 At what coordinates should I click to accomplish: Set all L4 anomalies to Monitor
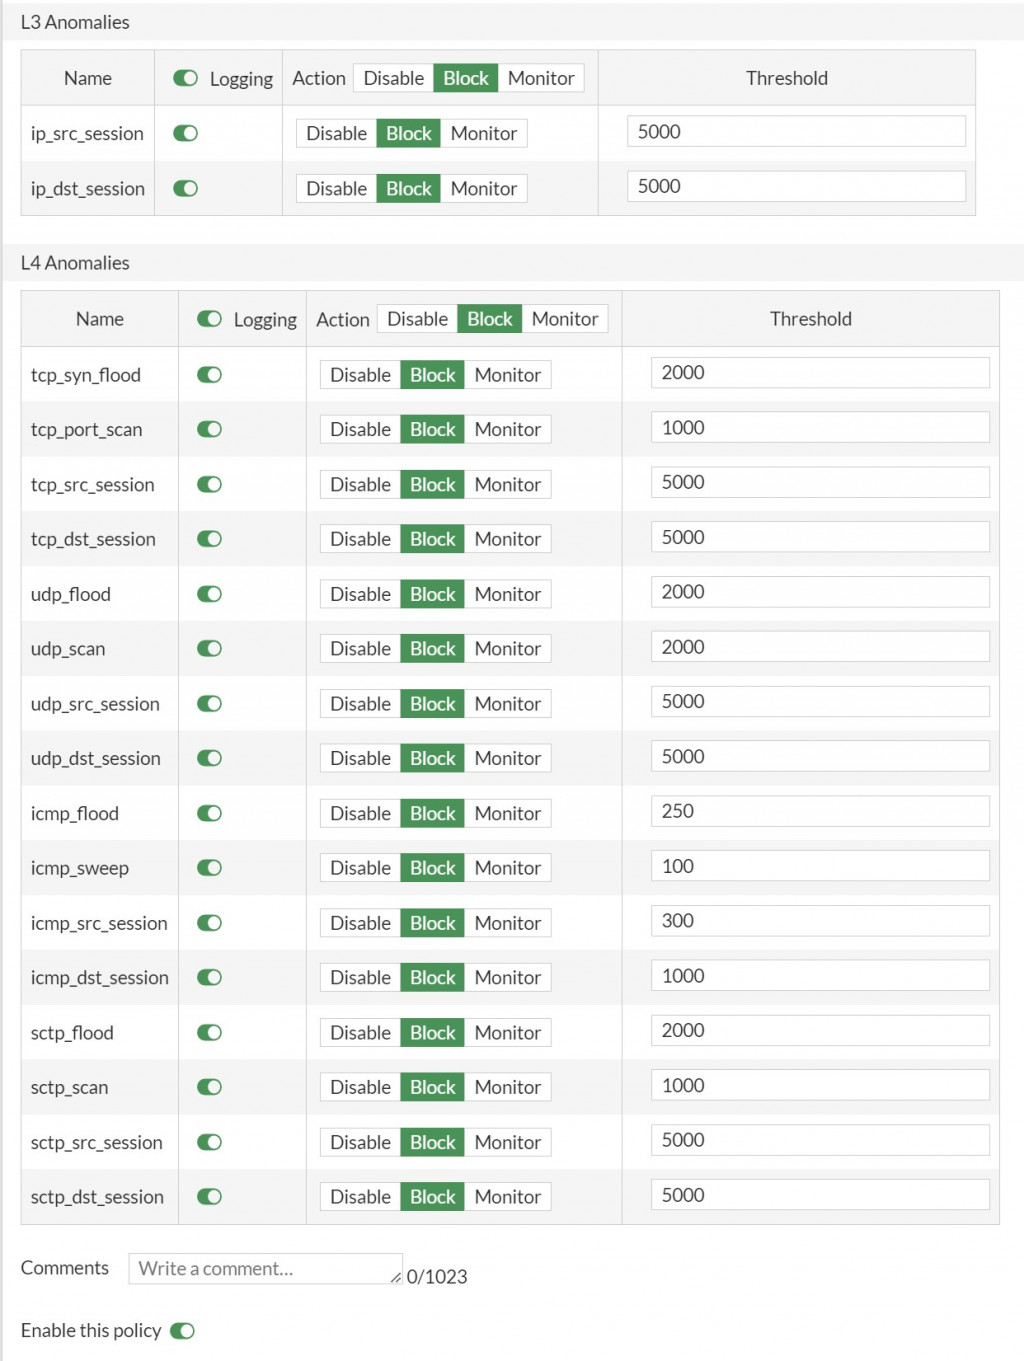click(x=564, y=319)
